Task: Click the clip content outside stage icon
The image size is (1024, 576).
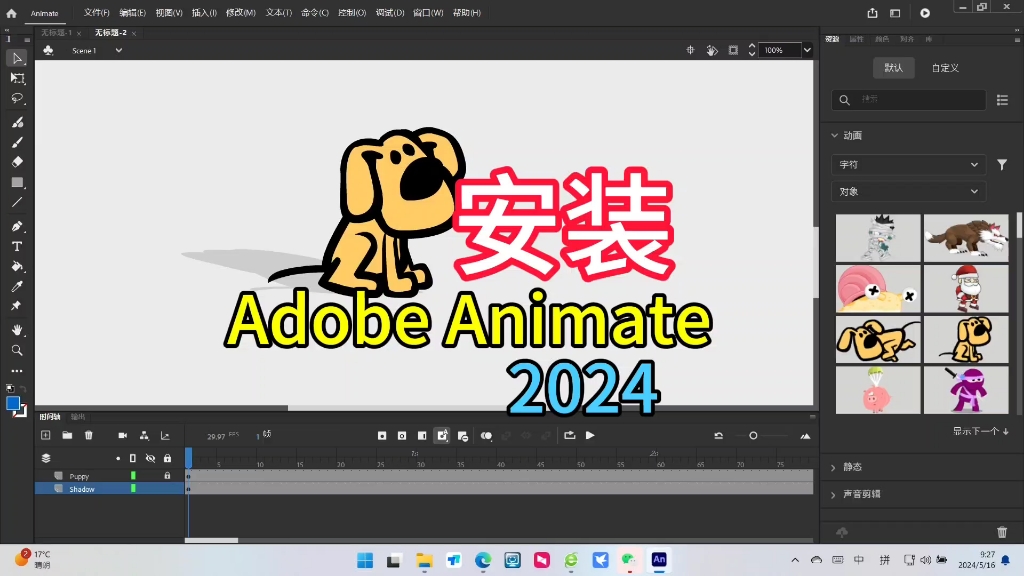Action: point(733,50)
